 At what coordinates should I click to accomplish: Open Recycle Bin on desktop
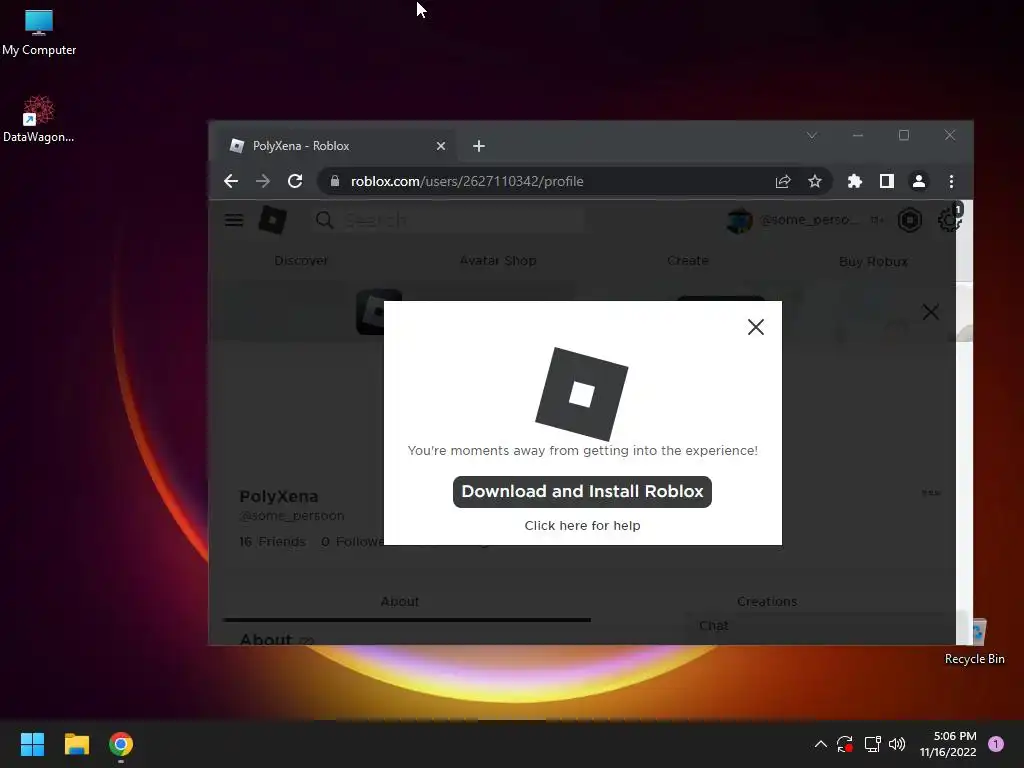[x=974, y=643]
